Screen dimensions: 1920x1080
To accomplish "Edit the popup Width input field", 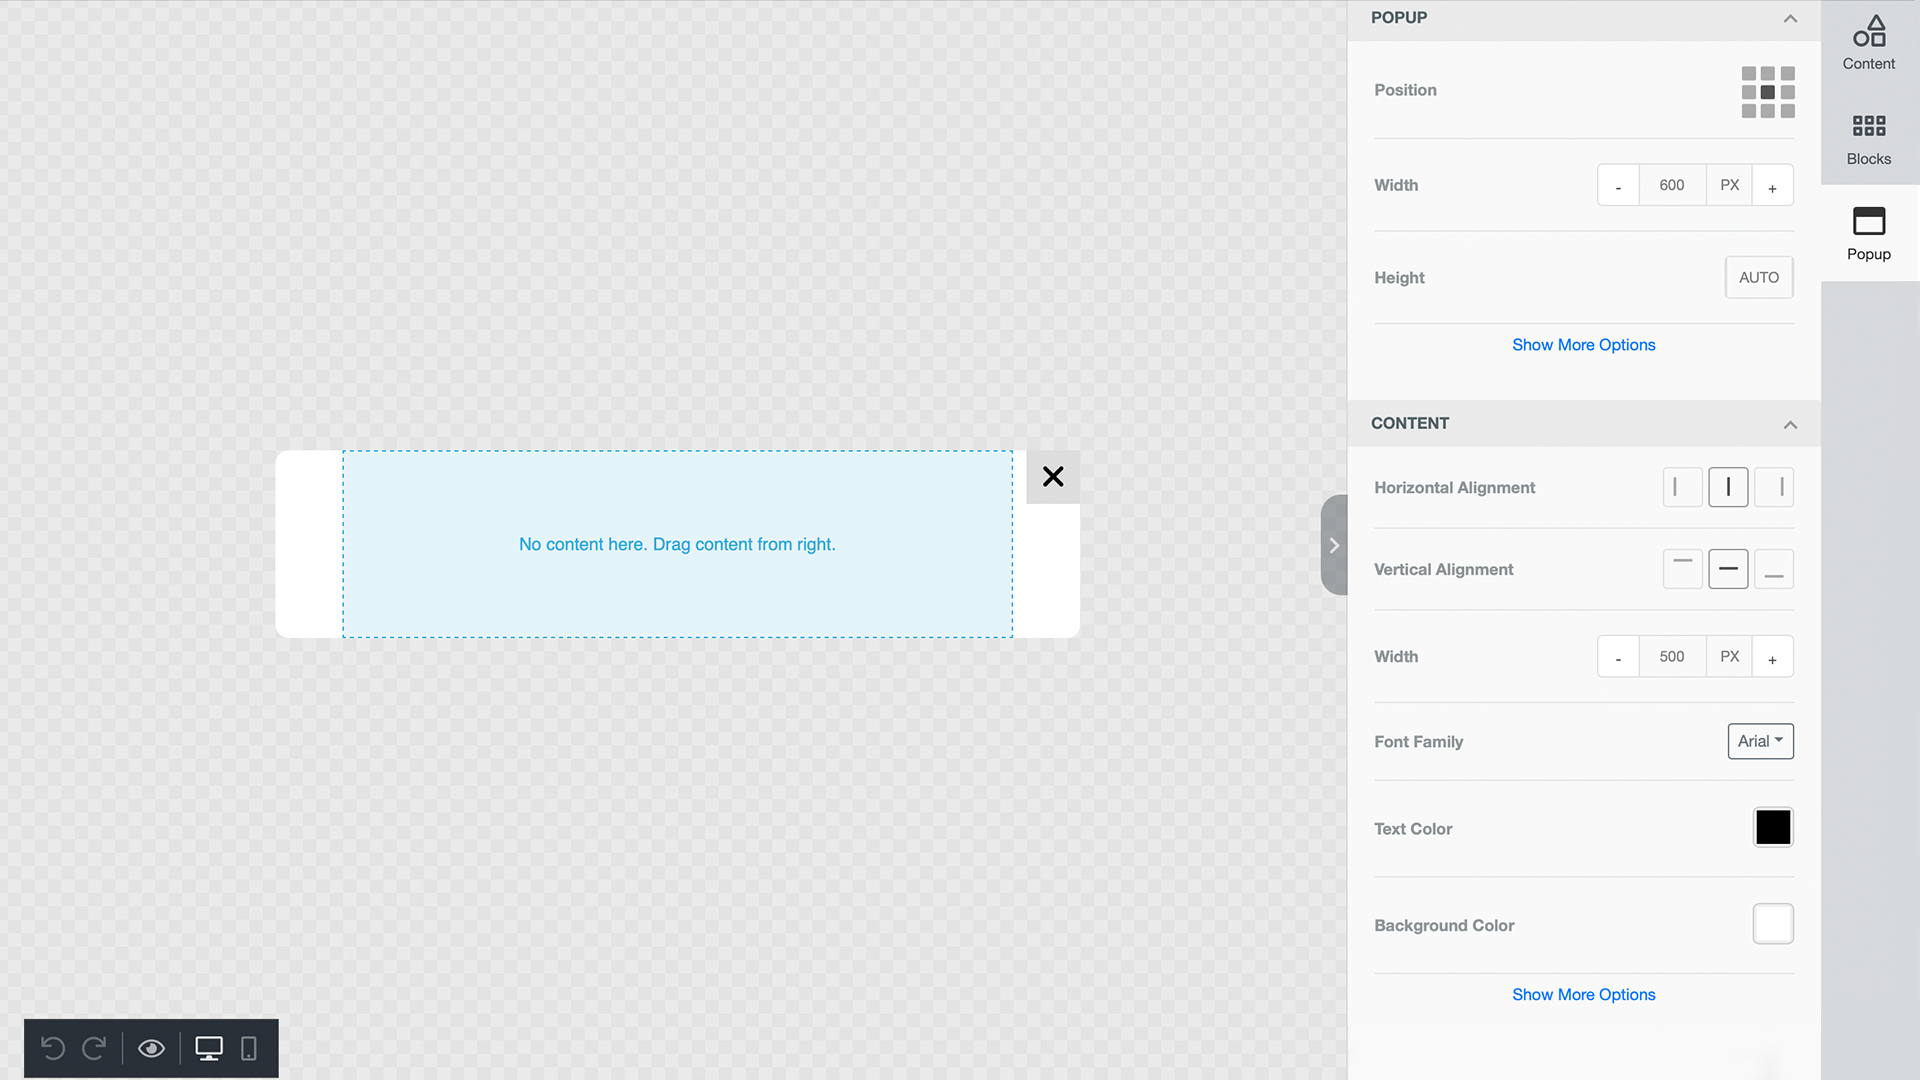I will 1672,185.
